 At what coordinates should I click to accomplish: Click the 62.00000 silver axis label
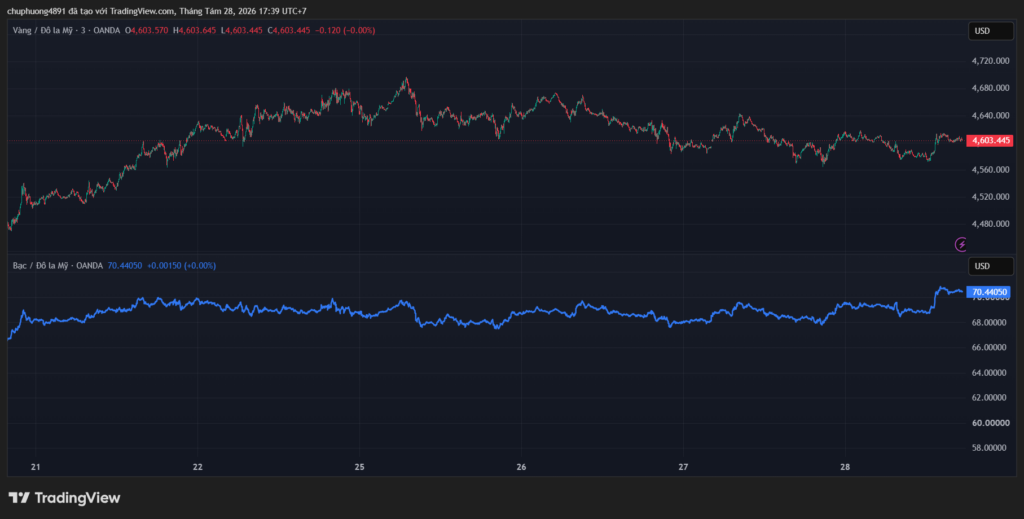pos(990,398)
